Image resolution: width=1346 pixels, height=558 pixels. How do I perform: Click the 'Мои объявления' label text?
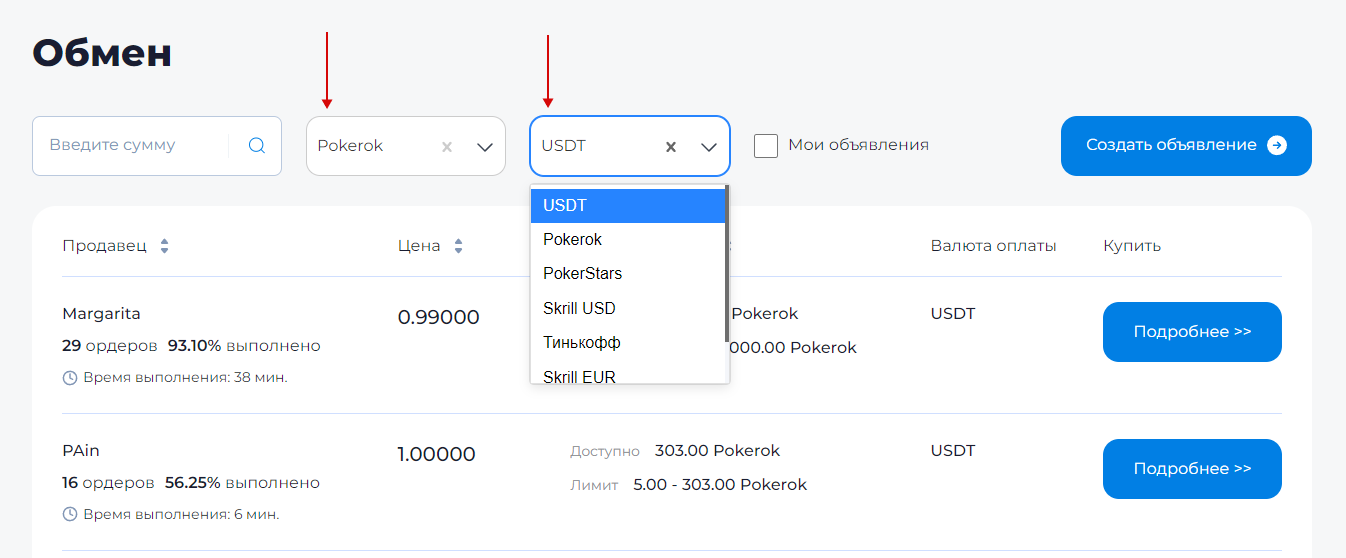click(858, 145)
